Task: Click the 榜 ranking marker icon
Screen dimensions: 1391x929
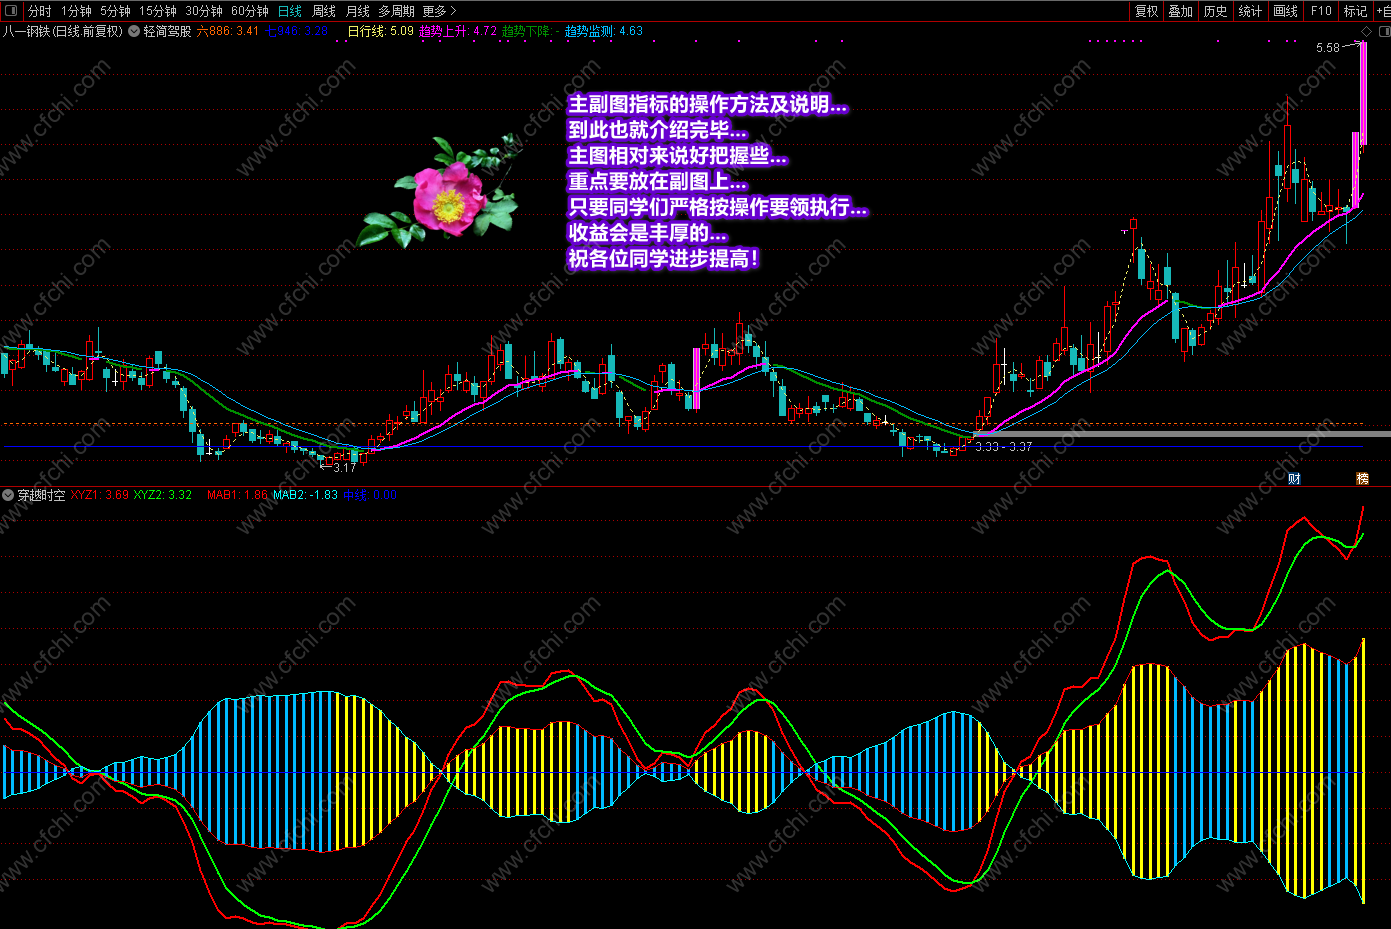Action: (1362, 479)
